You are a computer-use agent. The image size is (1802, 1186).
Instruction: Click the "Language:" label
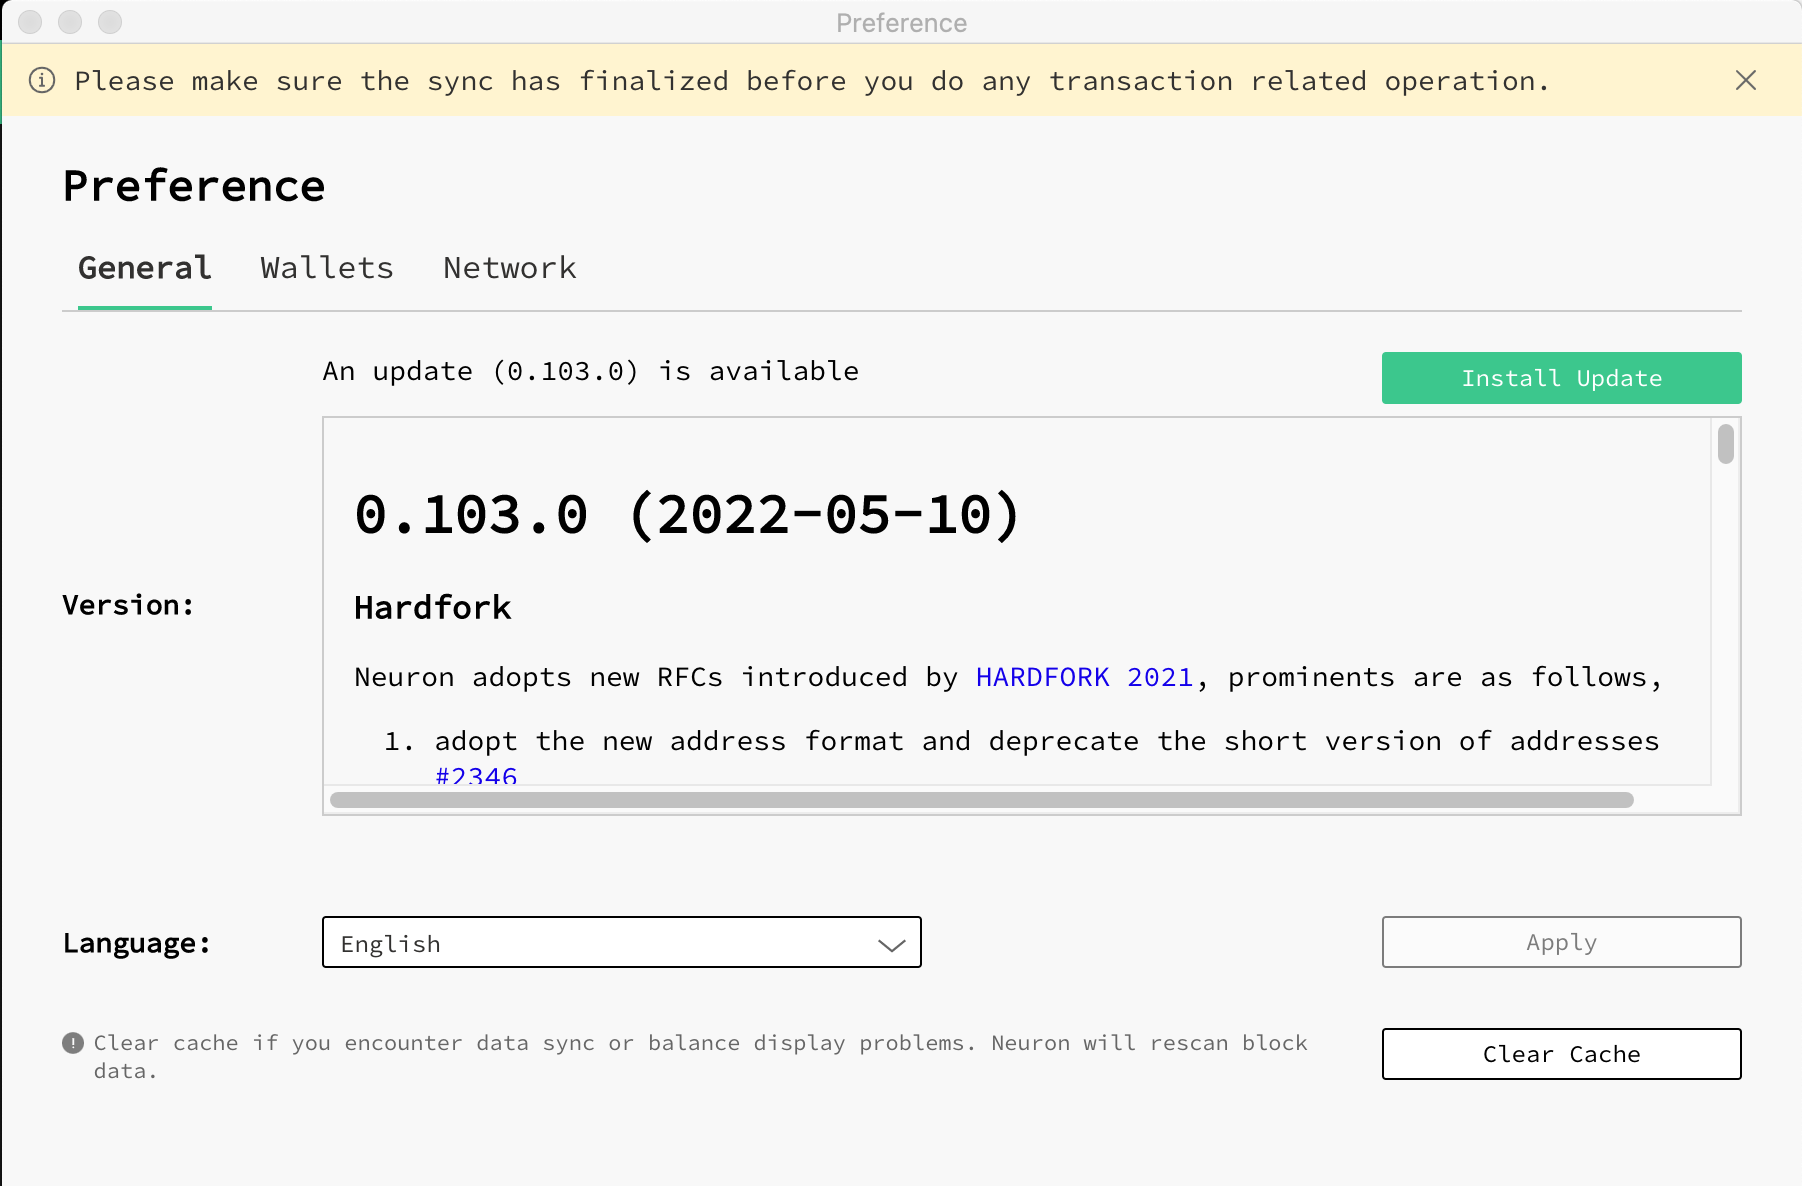pos(137,943)
